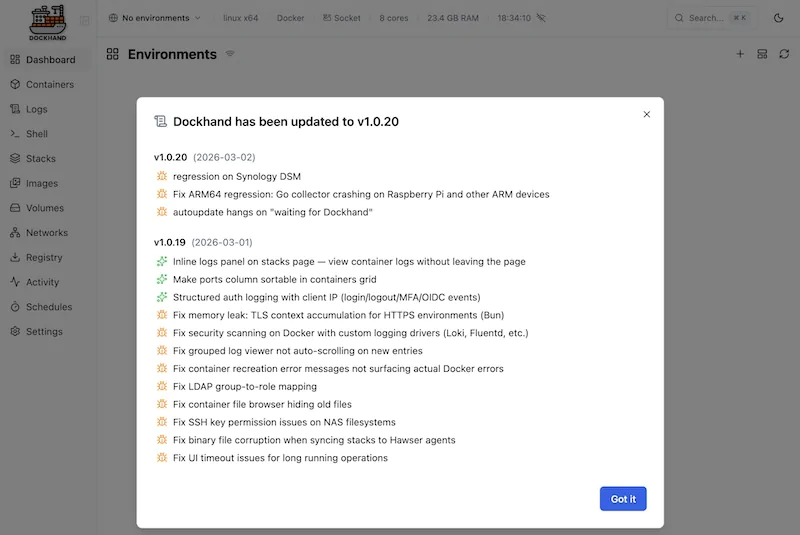
Task: Focus the Search field
Action: point(712,18)
